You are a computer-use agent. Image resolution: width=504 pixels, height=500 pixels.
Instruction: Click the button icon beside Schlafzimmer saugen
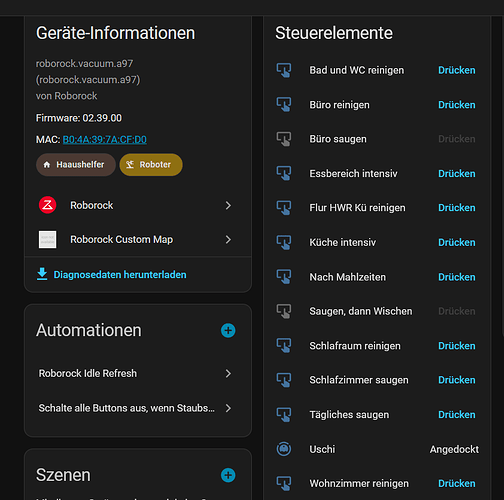[x=284, y=380]
